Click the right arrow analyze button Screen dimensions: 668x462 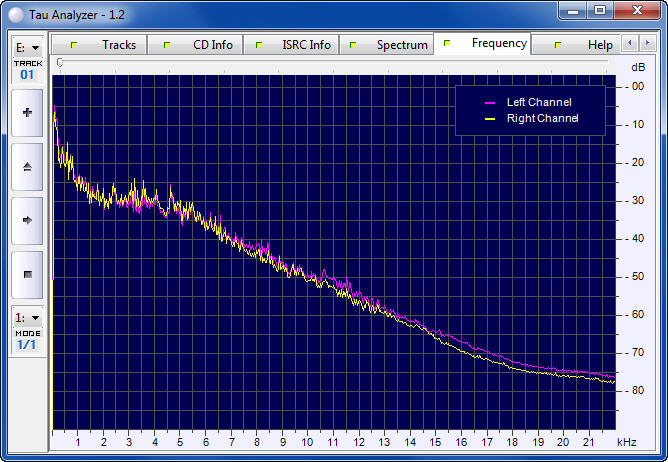point(27,220)
